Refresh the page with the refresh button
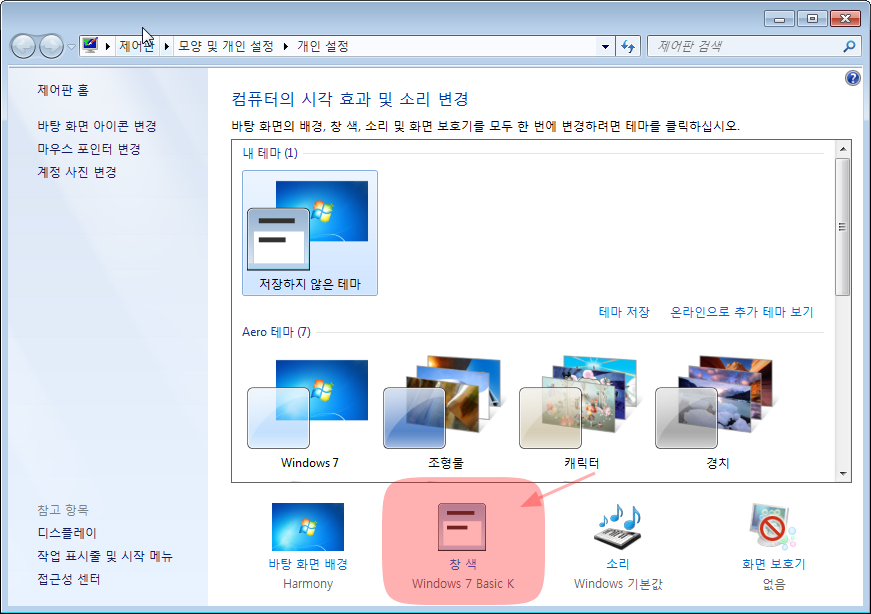The height and width of the screenshot is (614, 871). tap(628, 47)
